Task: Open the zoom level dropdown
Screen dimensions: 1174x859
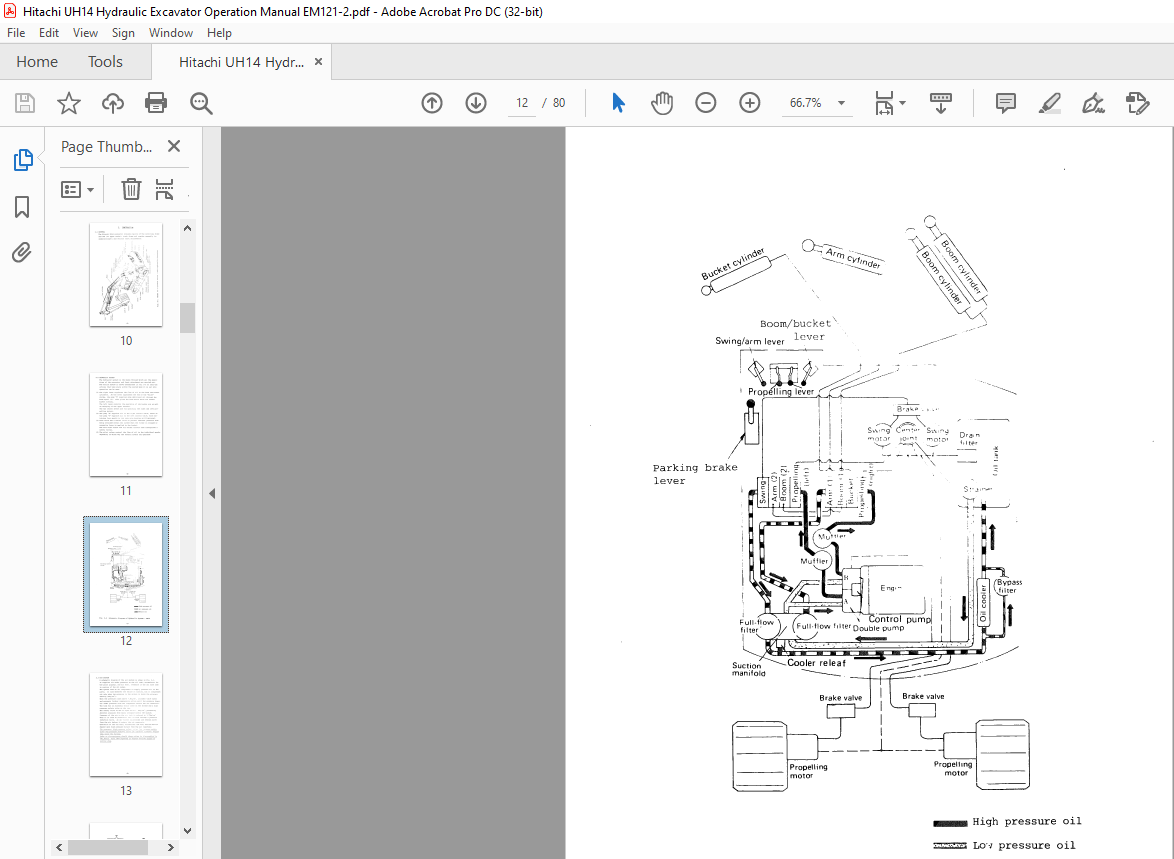Action: coord(842,103)
